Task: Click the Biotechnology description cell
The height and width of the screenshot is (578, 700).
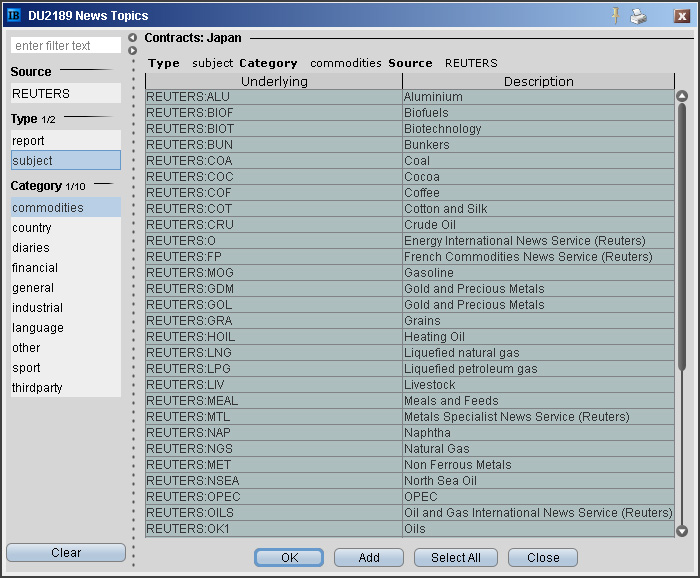Action: (538, 129)
